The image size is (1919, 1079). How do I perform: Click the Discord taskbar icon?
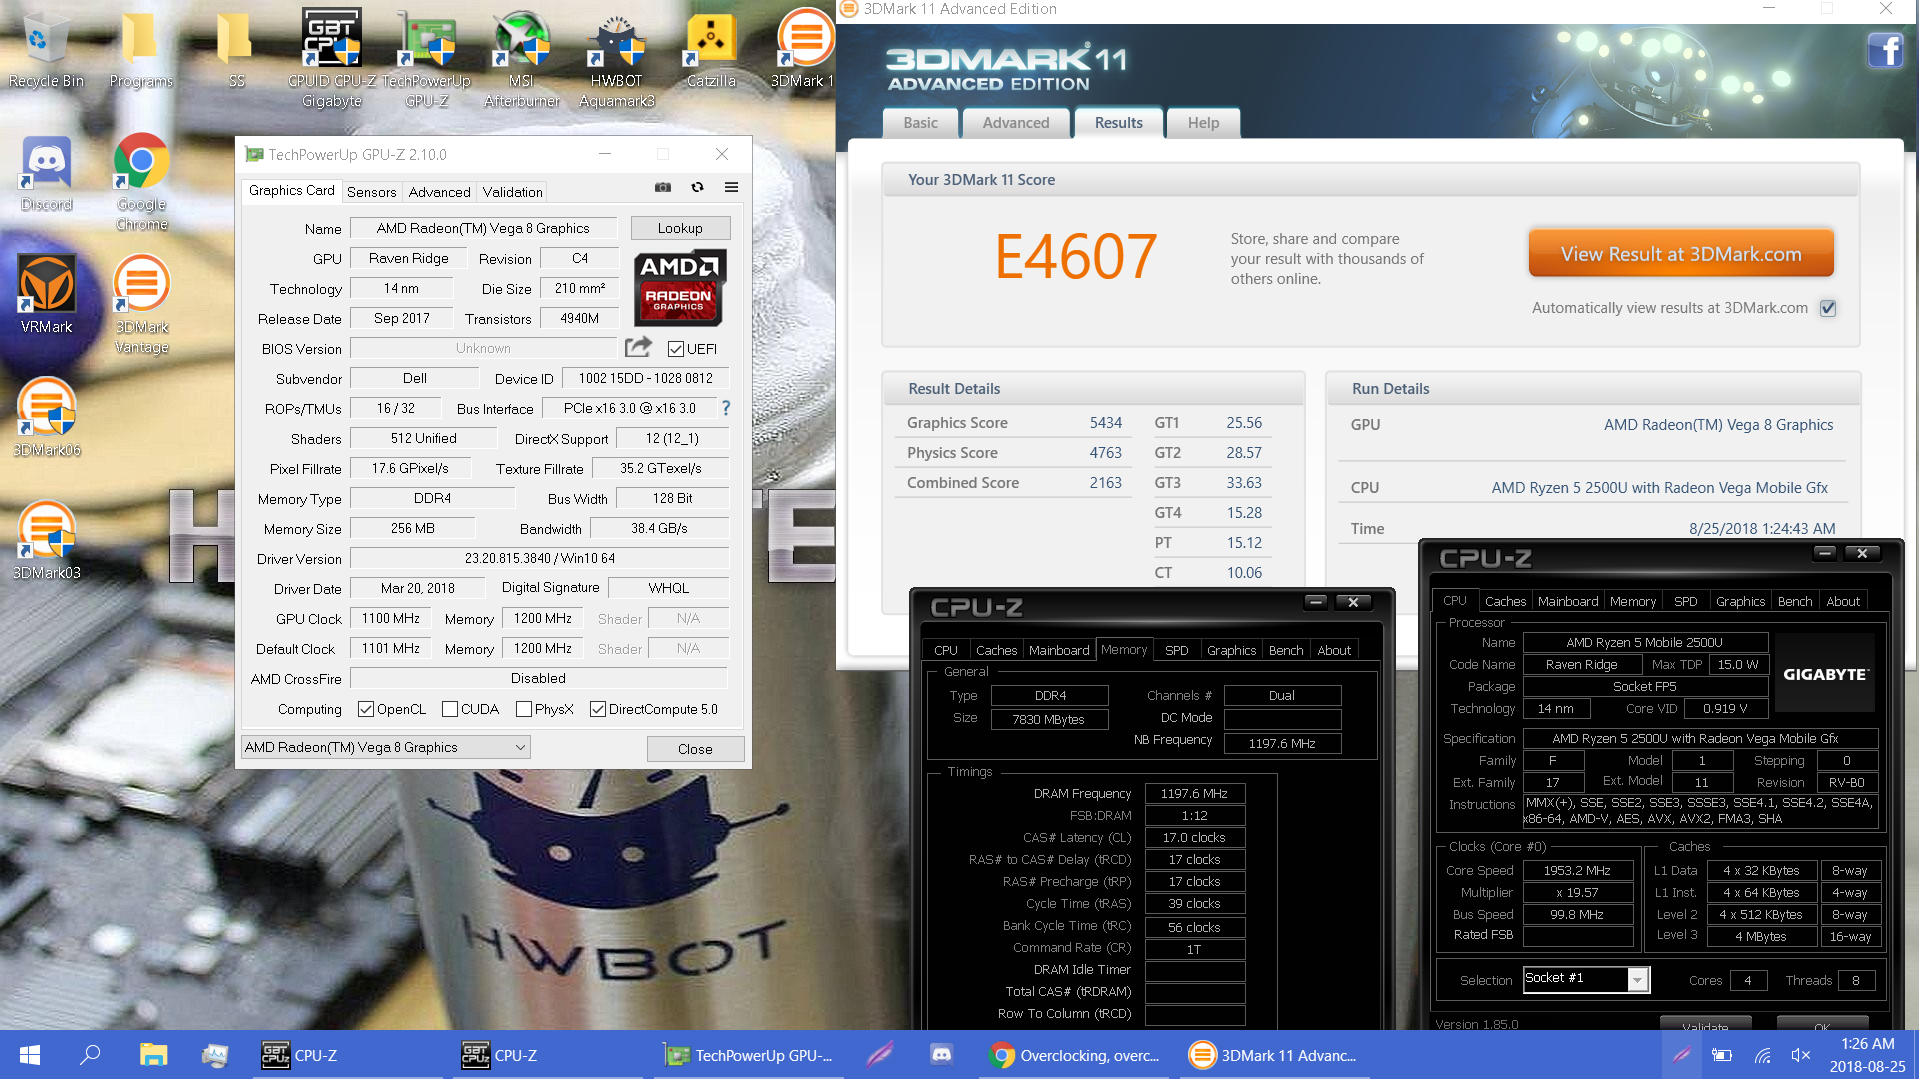(x=941, y=1055)
